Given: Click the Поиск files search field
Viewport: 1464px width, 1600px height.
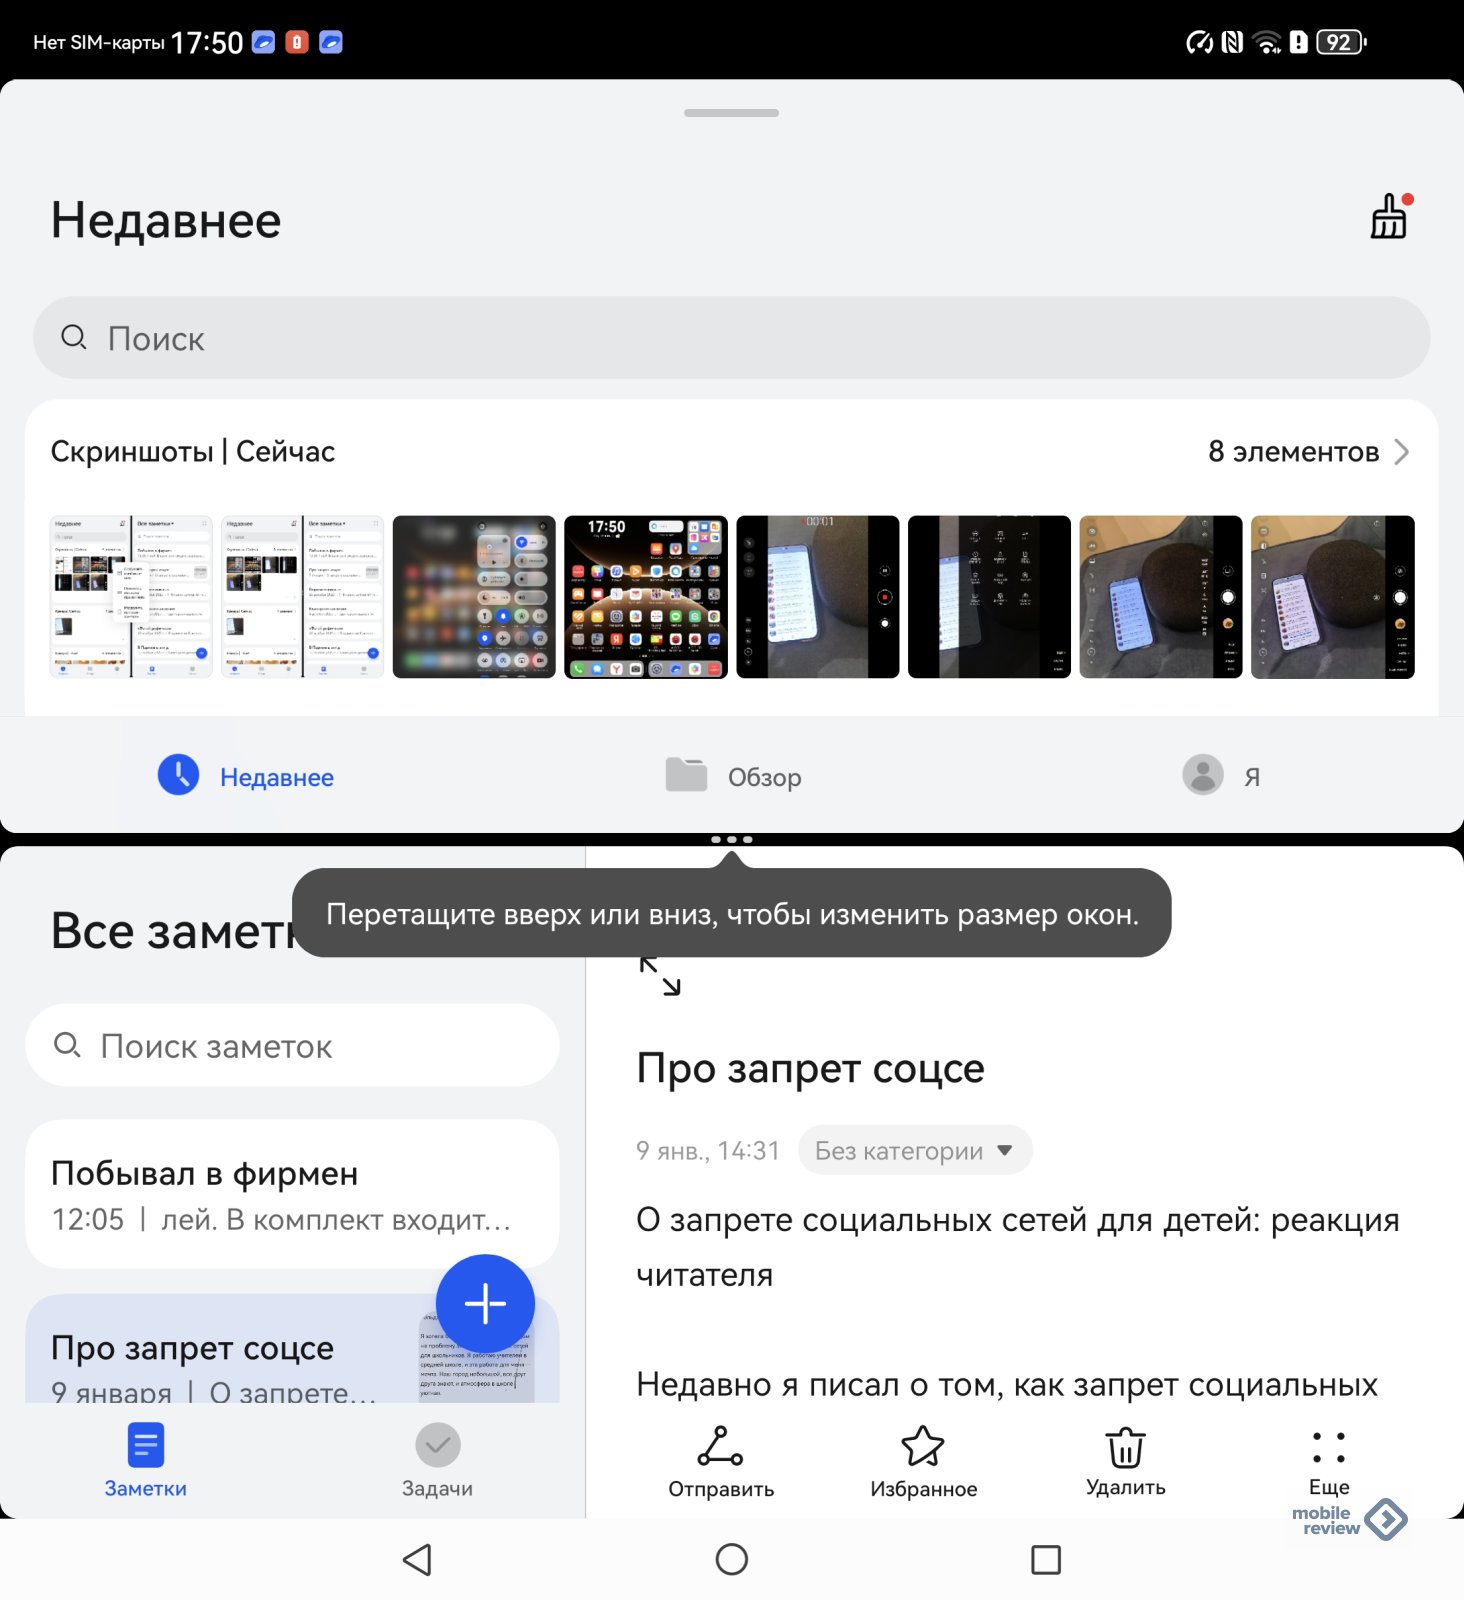Looking at the screenshot, I should [x=731, y=338].
